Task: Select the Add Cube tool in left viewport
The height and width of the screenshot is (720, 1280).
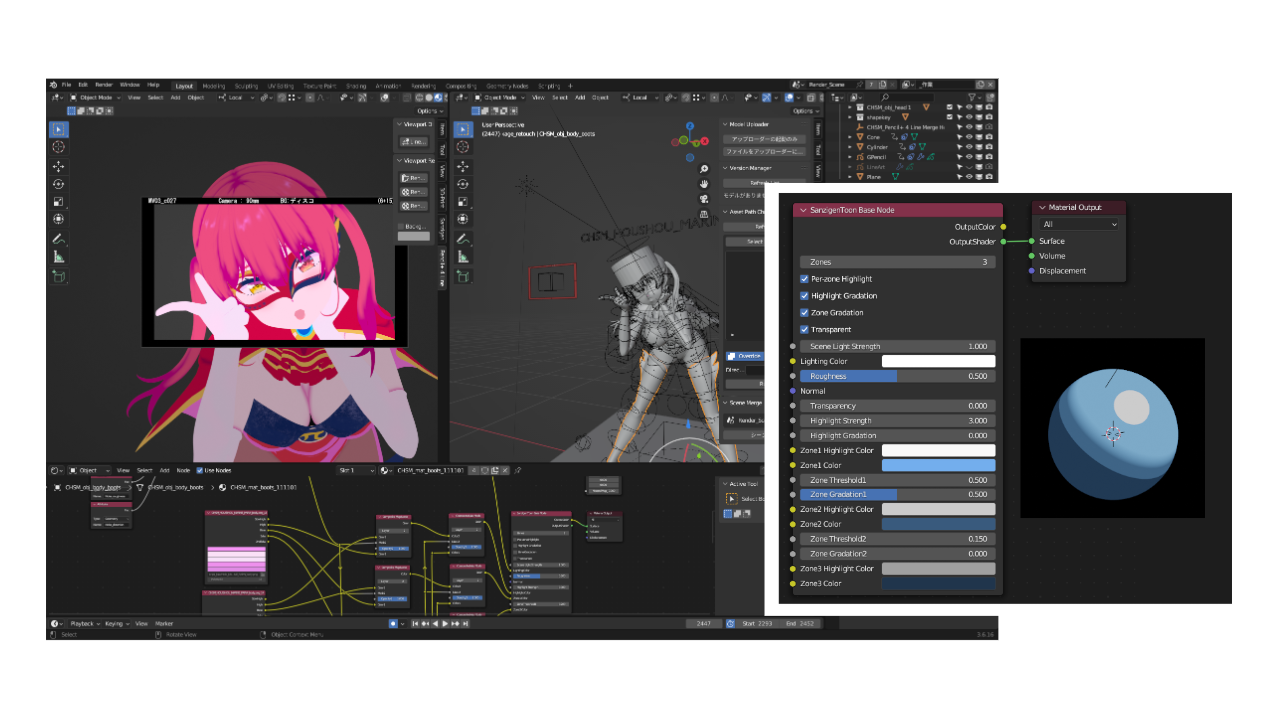Action: (x=58, y=277)
